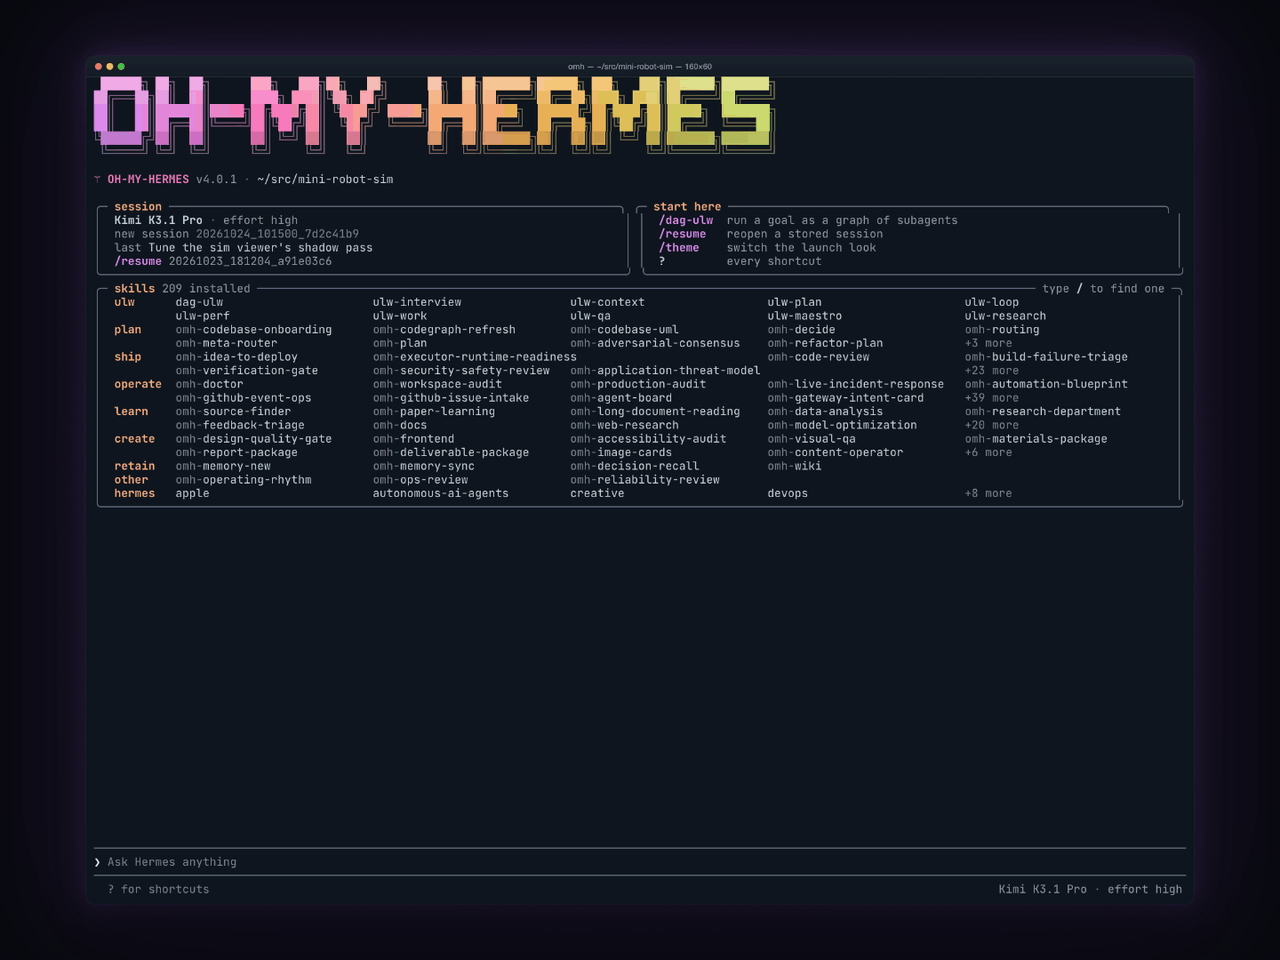Viewport: 1280px width, 960px height.
Task: Click the omh-frontend skill
Action: (413, 439)
